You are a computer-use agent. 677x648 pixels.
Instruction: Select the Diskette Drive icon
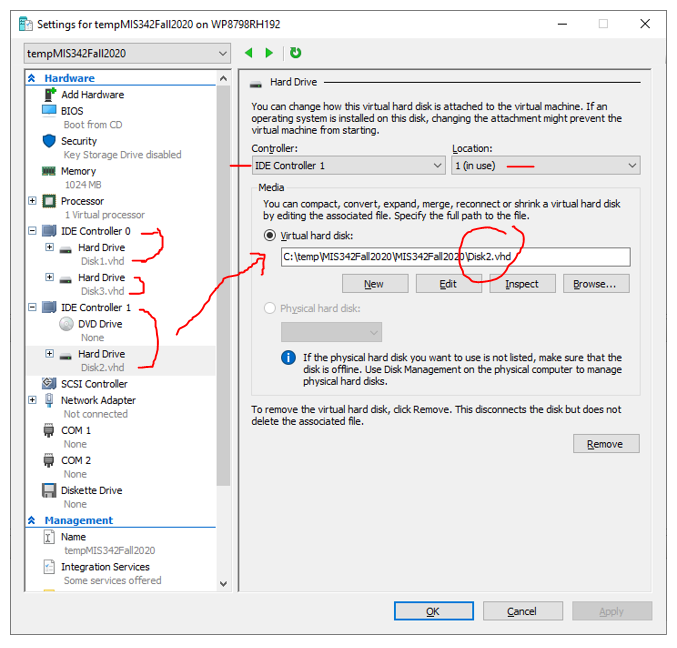49,490
